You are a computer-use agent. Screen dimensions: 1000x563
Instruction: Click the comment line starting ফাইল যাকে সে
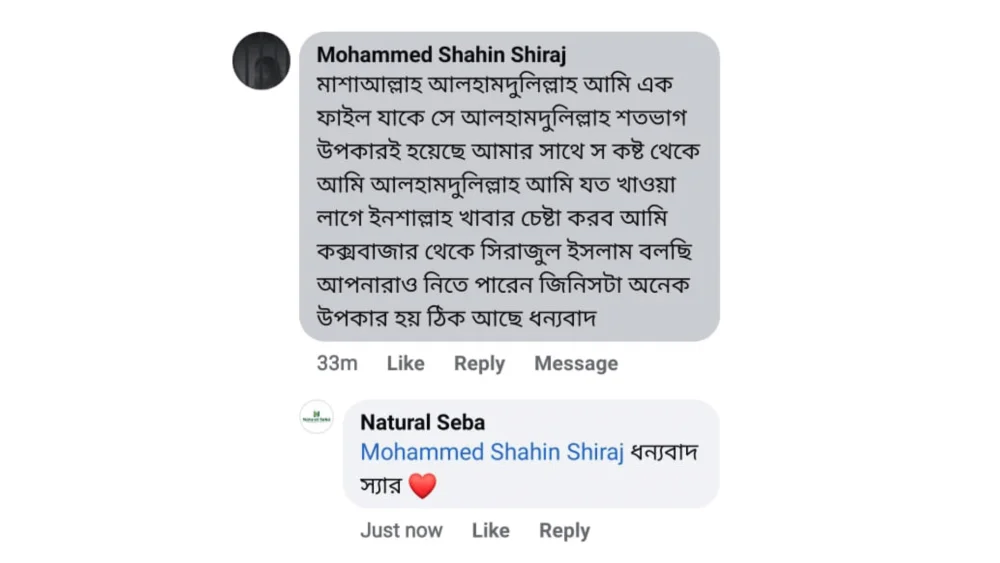click(x=501, y=118)
